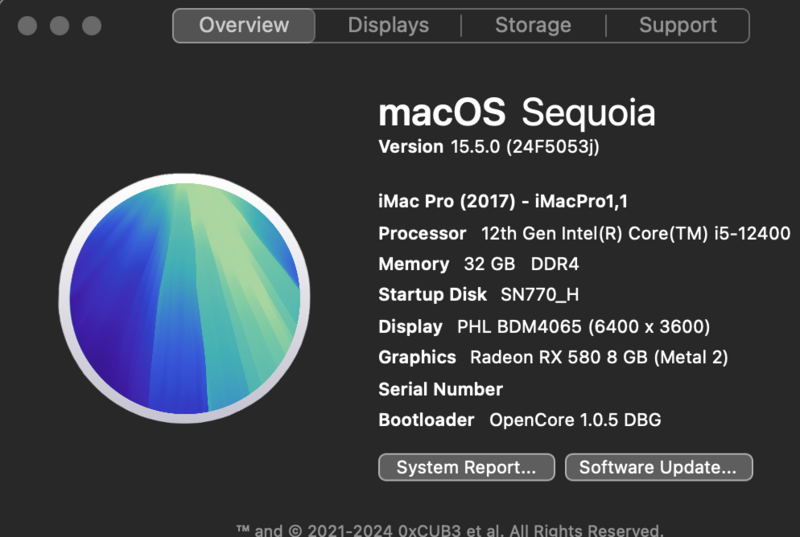Click the Version 15.5.0 (24F5053j) text

pyautogui.click(x=489, y=147)
